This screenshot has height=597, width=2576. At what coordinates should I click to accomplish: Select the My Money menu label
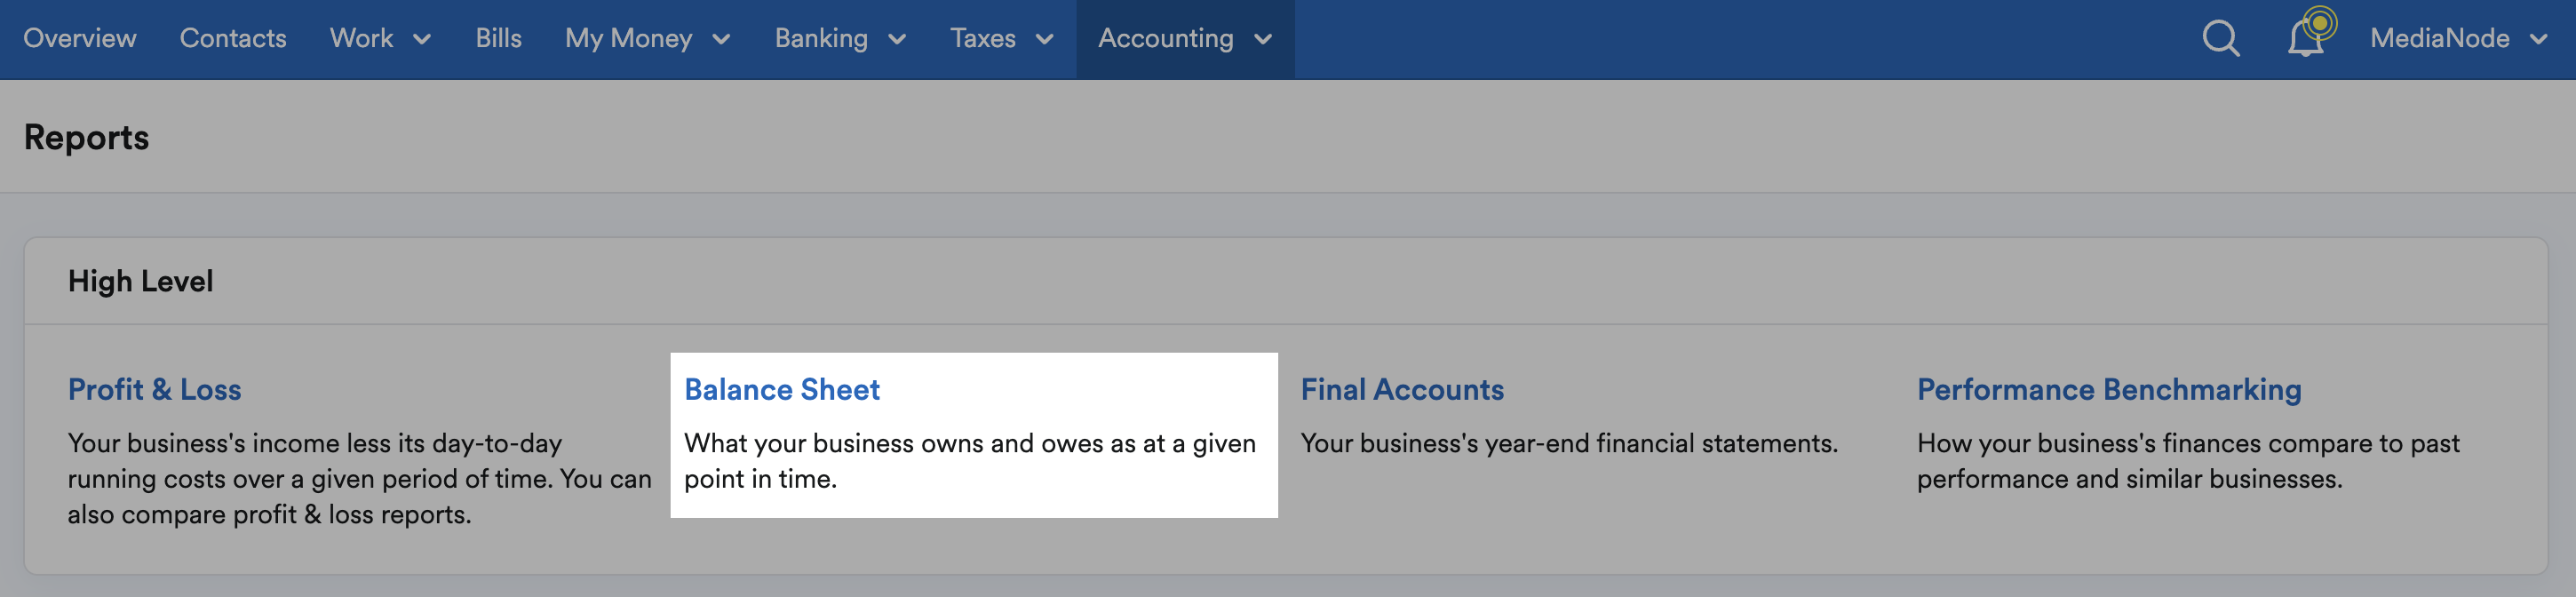[x=628, y=39]
